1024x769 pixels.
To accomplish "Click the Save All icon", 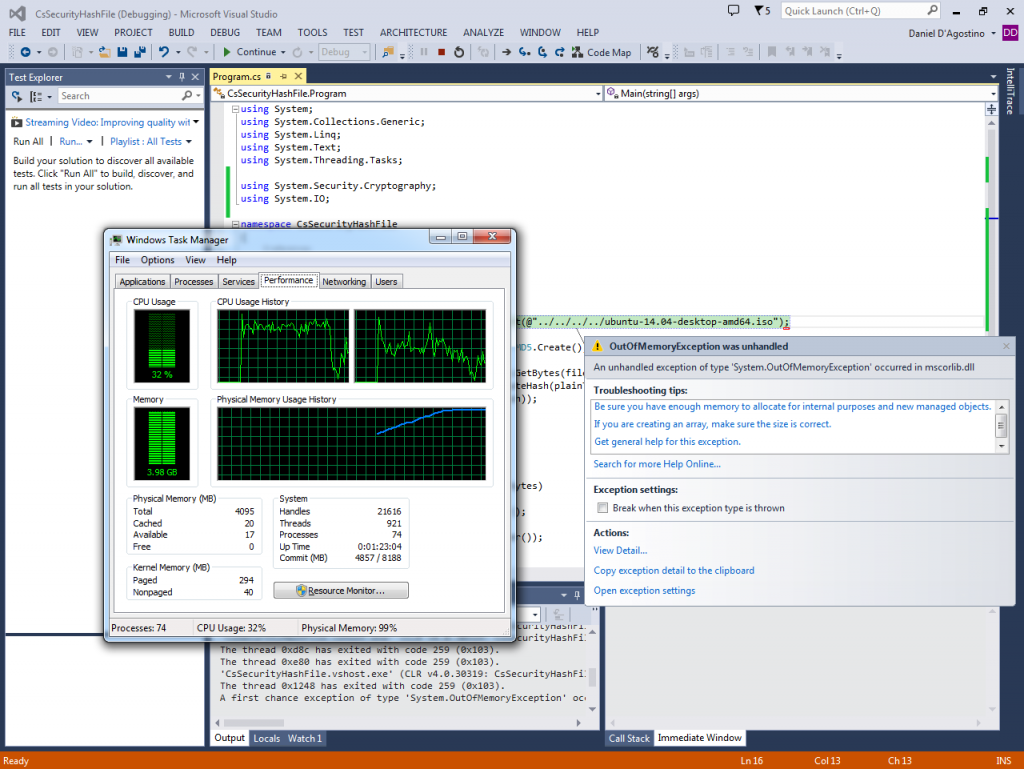I will (141, 51).
